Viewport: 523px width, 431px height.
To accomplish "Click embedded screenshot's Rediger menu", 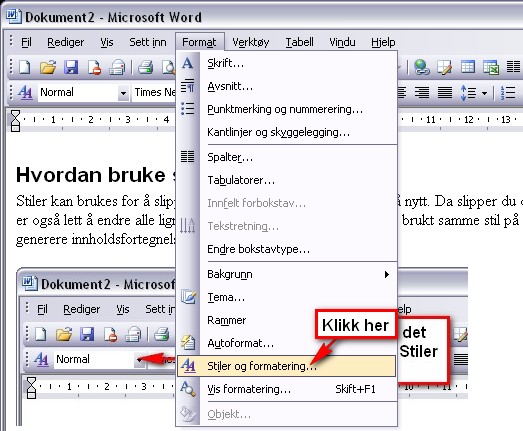I will point(81,309).
